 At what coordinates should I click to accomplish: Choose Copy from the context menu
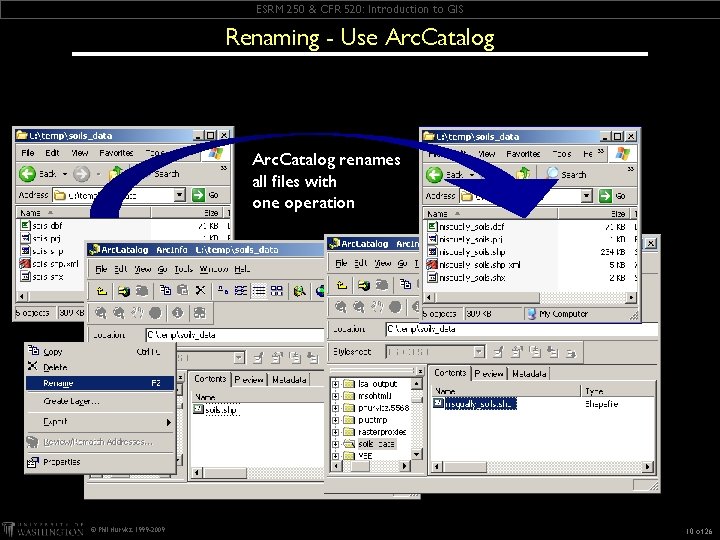pos(100,352)
